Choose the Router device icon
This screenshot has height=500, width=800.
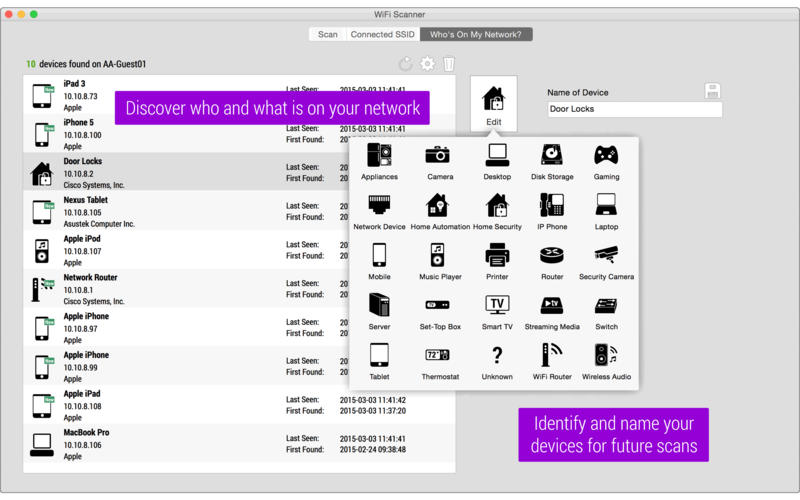552,255
